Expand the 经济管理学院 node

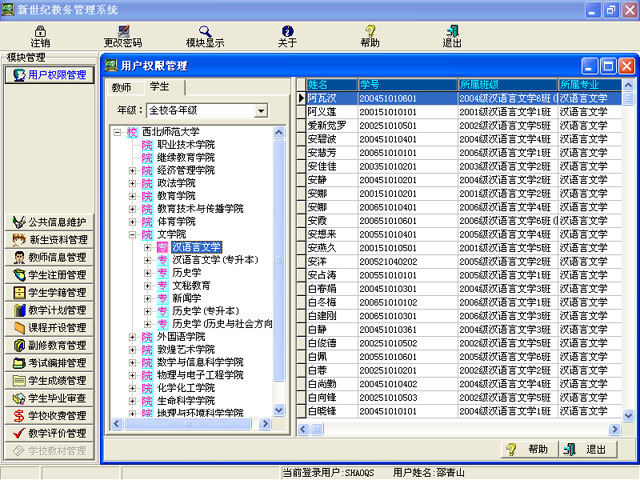pos(132,171)
